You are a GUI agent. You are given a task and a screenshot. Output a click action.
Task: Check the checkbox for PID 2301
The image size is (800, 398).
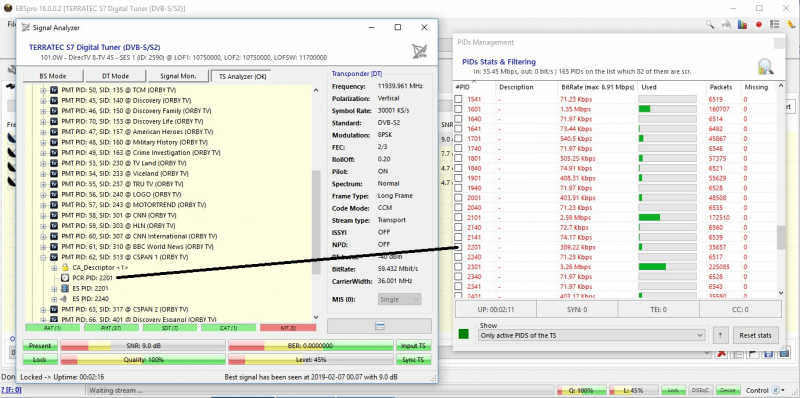coord(459,267)
